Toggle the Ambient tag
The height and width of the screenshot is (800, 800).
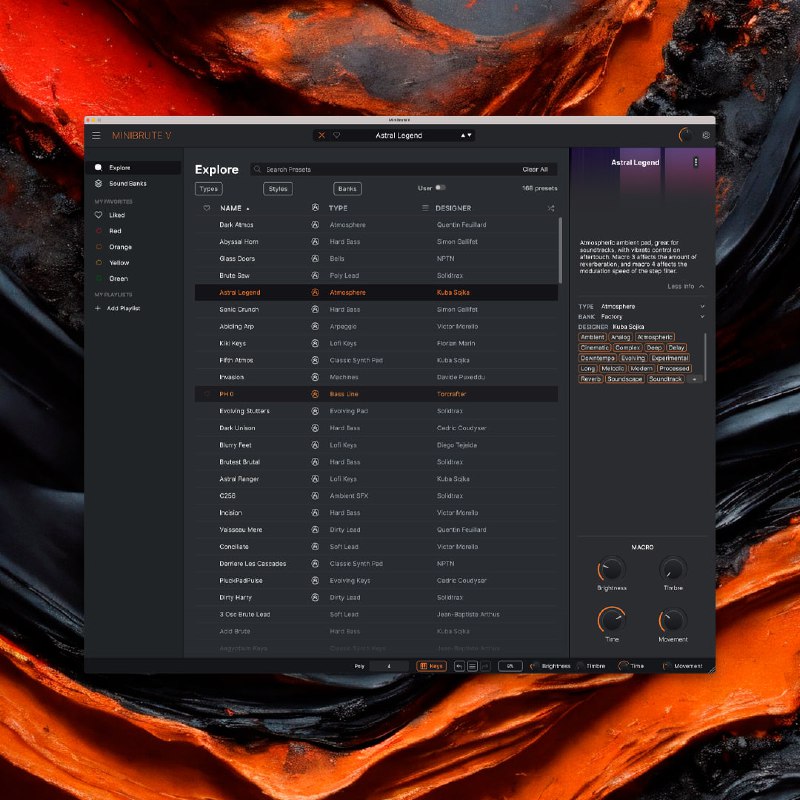tap(592, 337)
